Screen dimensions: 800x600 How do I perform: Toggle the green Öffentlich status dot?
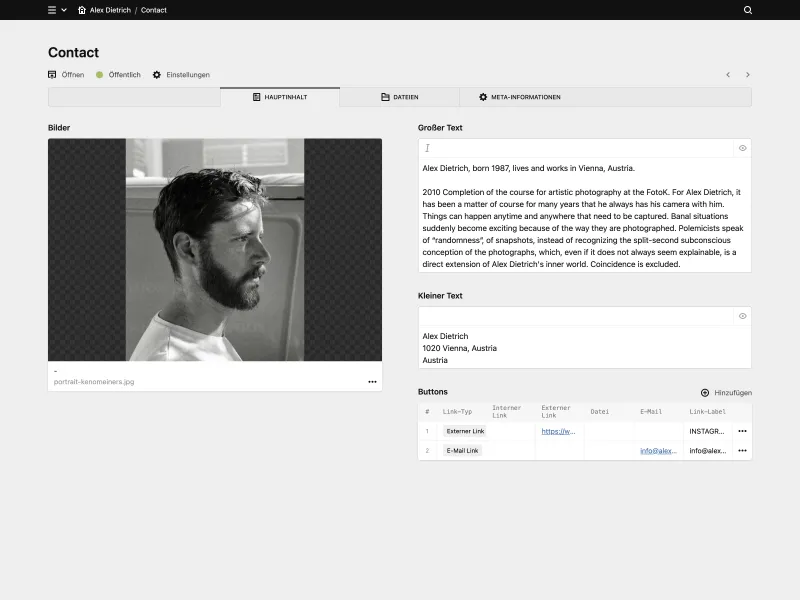point(97,74)
